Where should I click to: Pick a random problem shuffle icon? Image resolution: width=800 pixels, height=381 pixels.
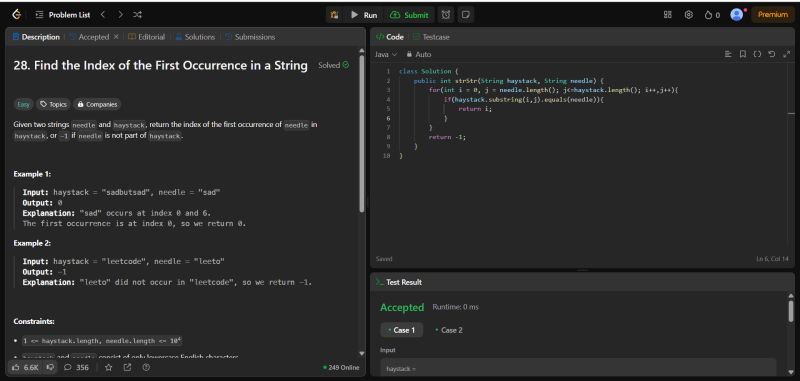[x=137, y=15]
